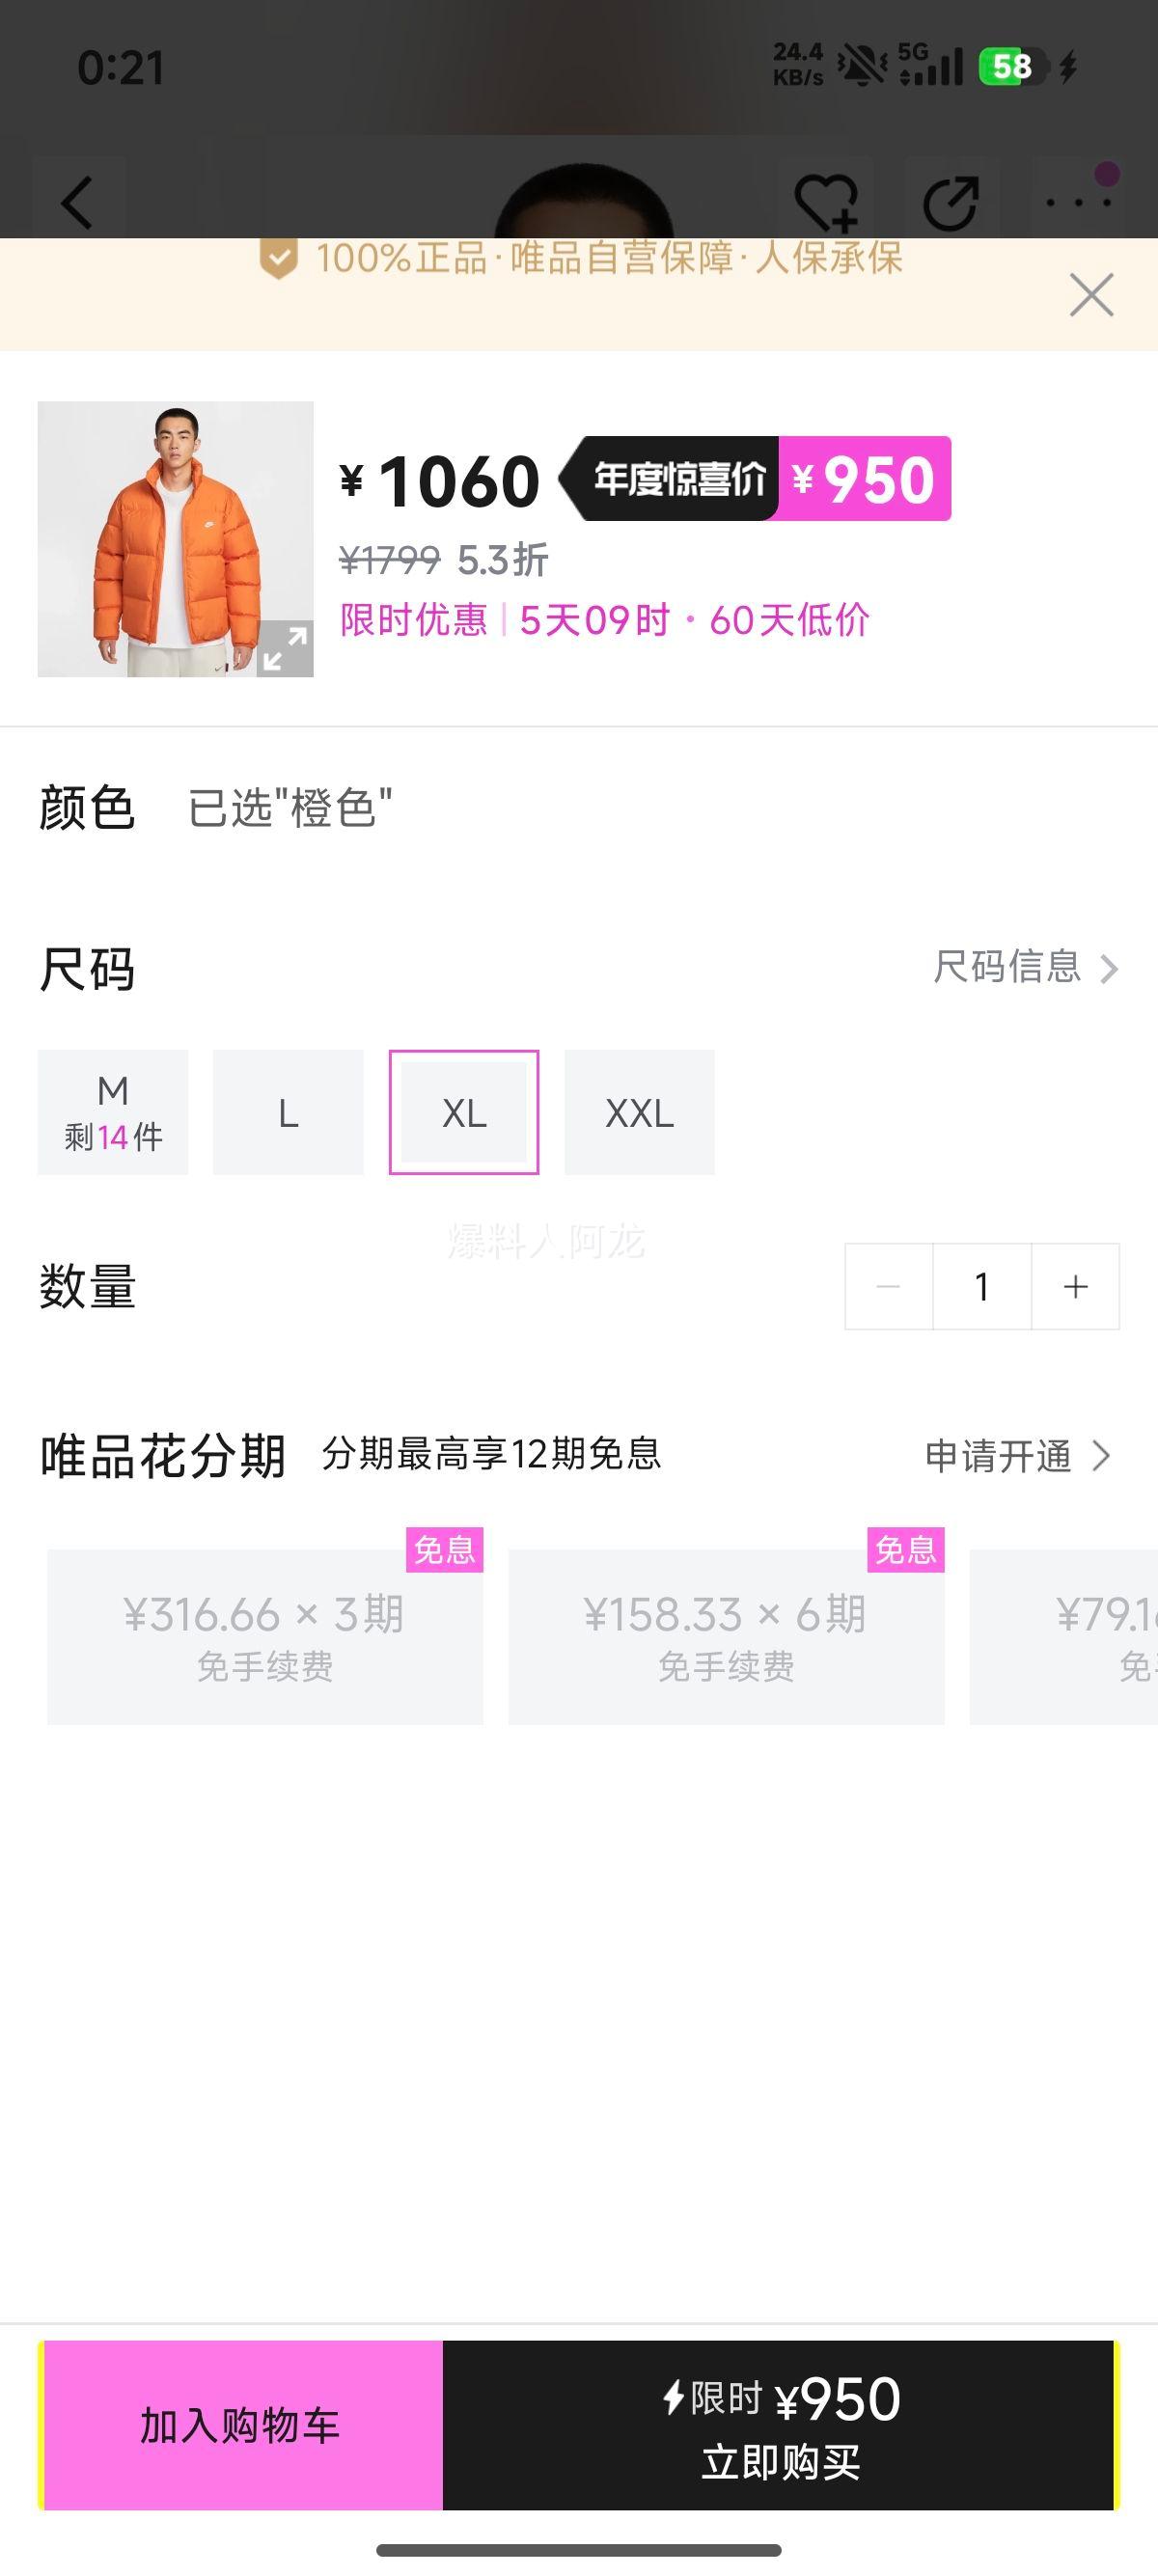Screen dimensions: 1158x2576
Task: Open the three-dot more menu
Action: pyautogui.click(x=1078, y=203)
